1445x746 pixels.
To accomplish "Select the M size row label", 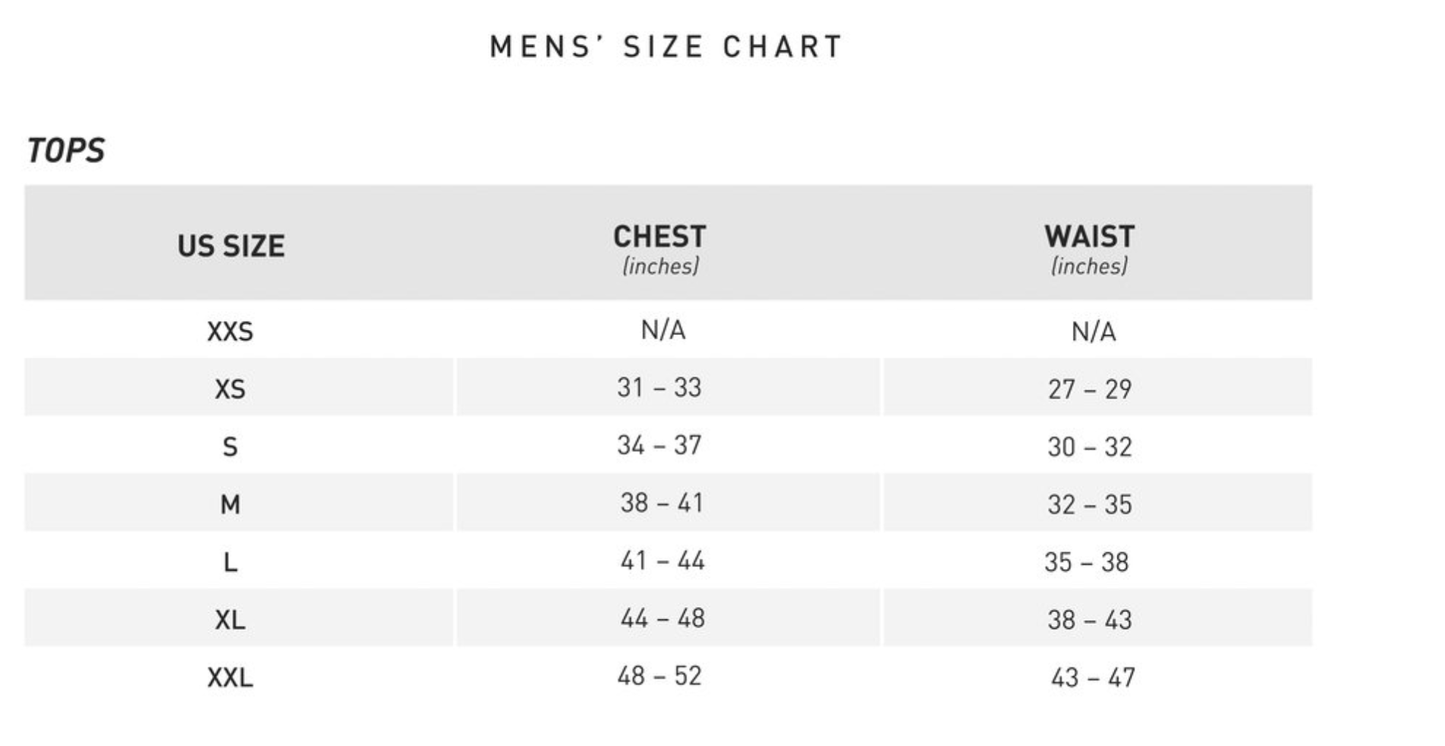I will (230, 505).
